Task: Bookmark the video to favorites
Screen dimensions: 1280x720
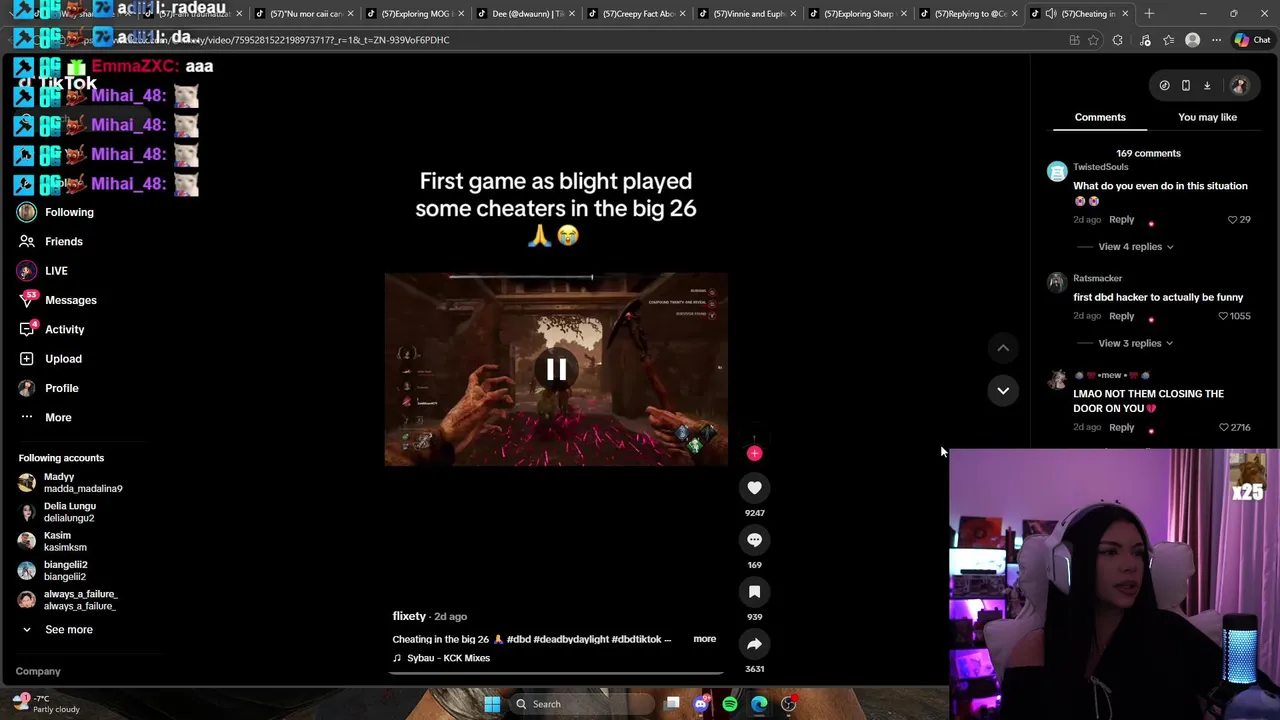Action: [x=754, y=592]
